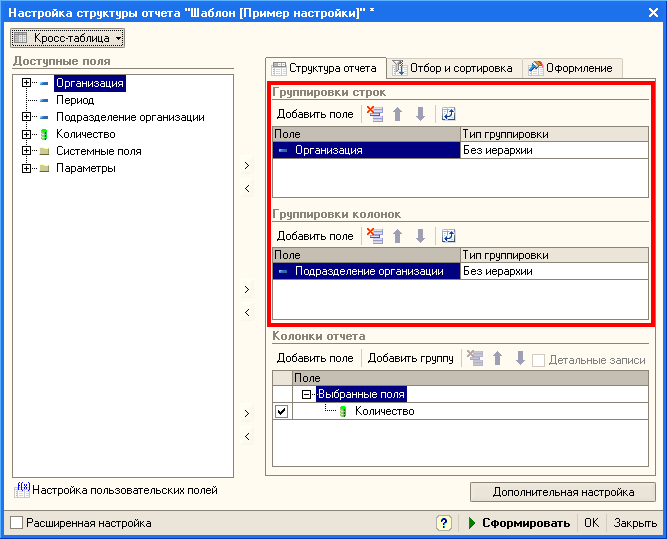Toggle the Детальные записи checkbox
The width and height of the screenshot is (667, 539).
coord(540,359)
